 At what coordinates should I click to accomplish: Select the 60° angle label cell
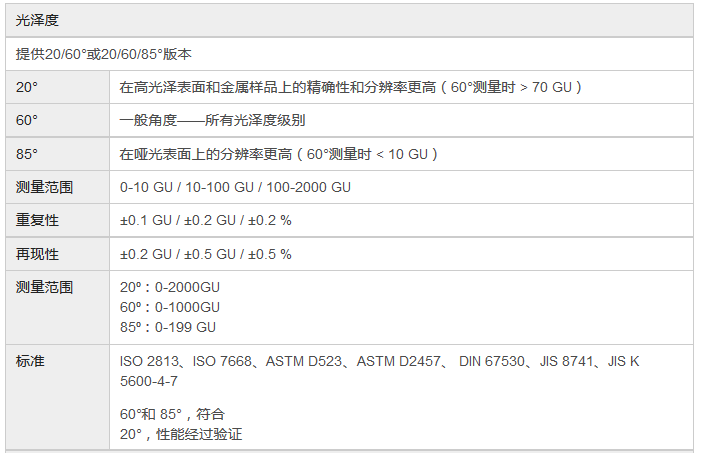pos(27,120)
